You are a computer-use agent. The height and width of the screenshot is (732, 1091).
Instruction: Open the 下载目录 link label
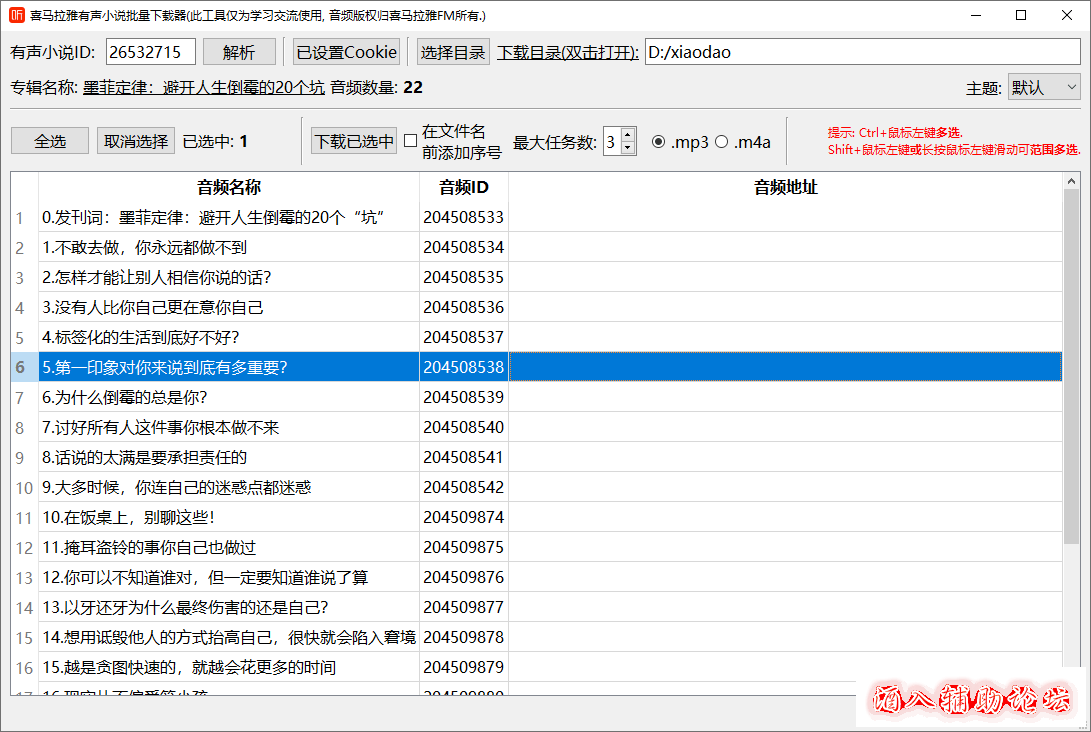pos(568,53)
